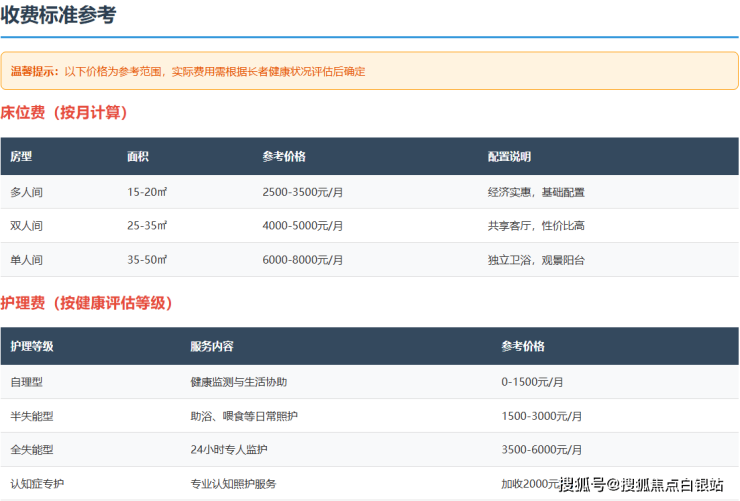Select the 自理型 care level cell
The height and width of the screenshot is (501, 740).
point(26,382)
